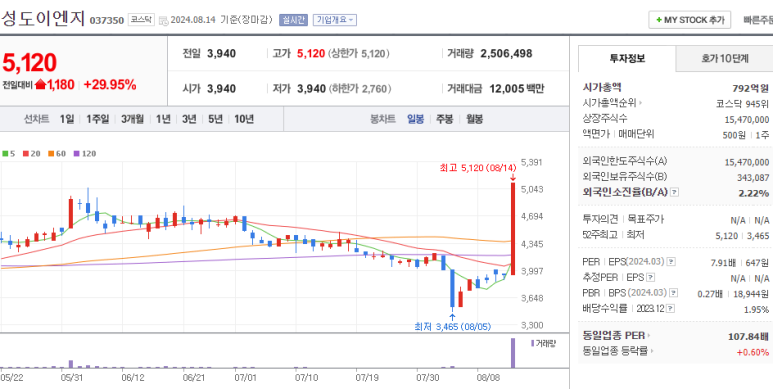
Task: Click the 동일업종 PER value 107.84배
Action: (748, 336)
